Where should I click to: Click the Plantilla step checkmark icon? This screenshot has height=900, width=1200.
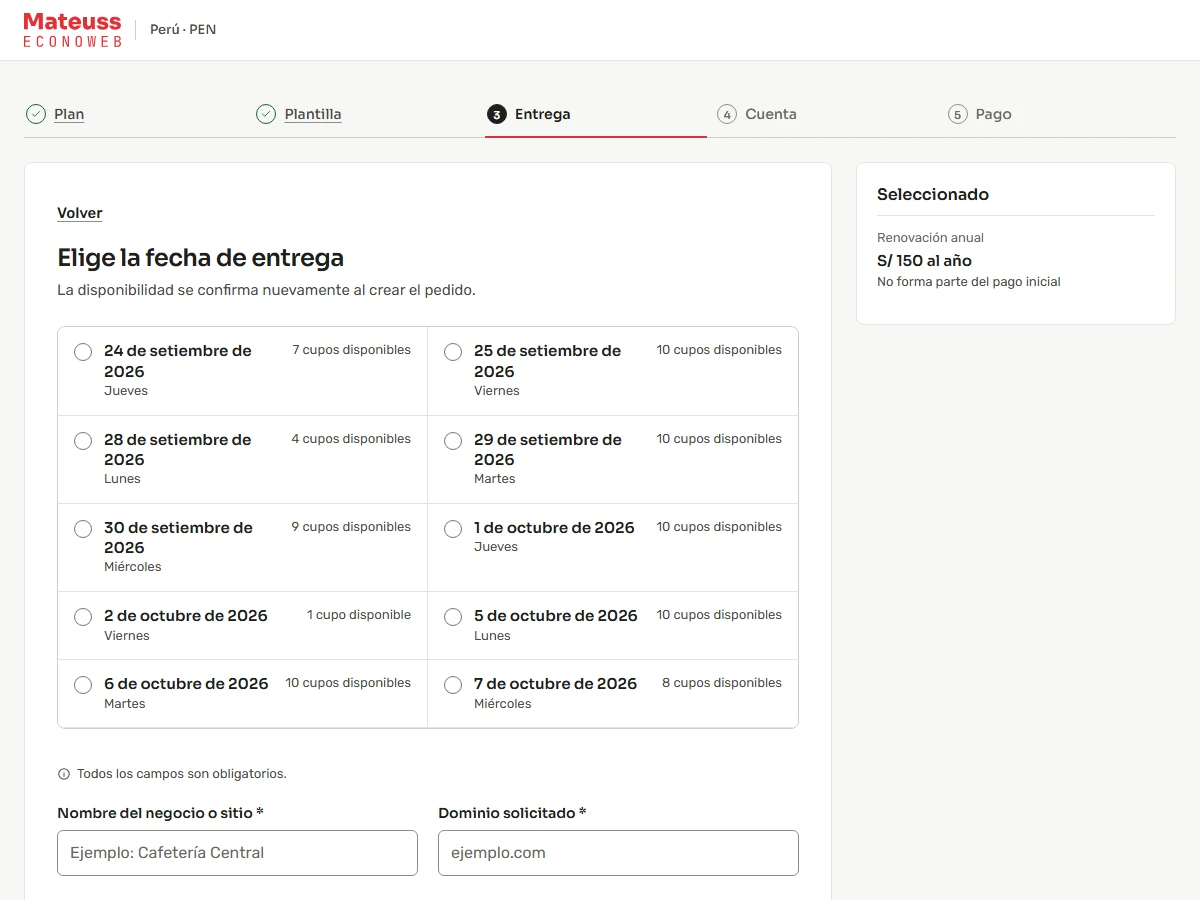pos(266,114)
